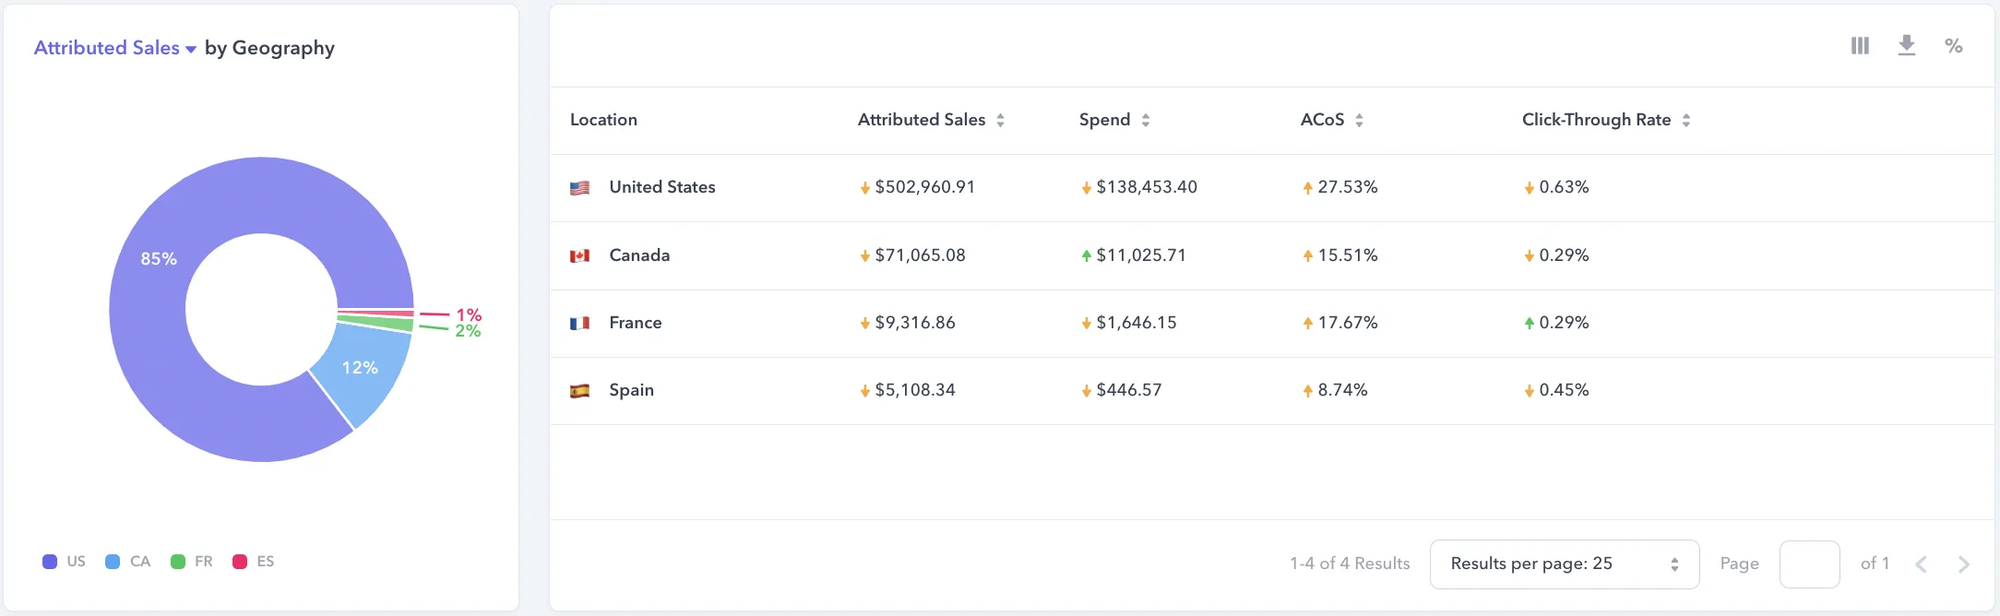Toggle CA legend item in chart
The image size is (2000, 616).
128,562
